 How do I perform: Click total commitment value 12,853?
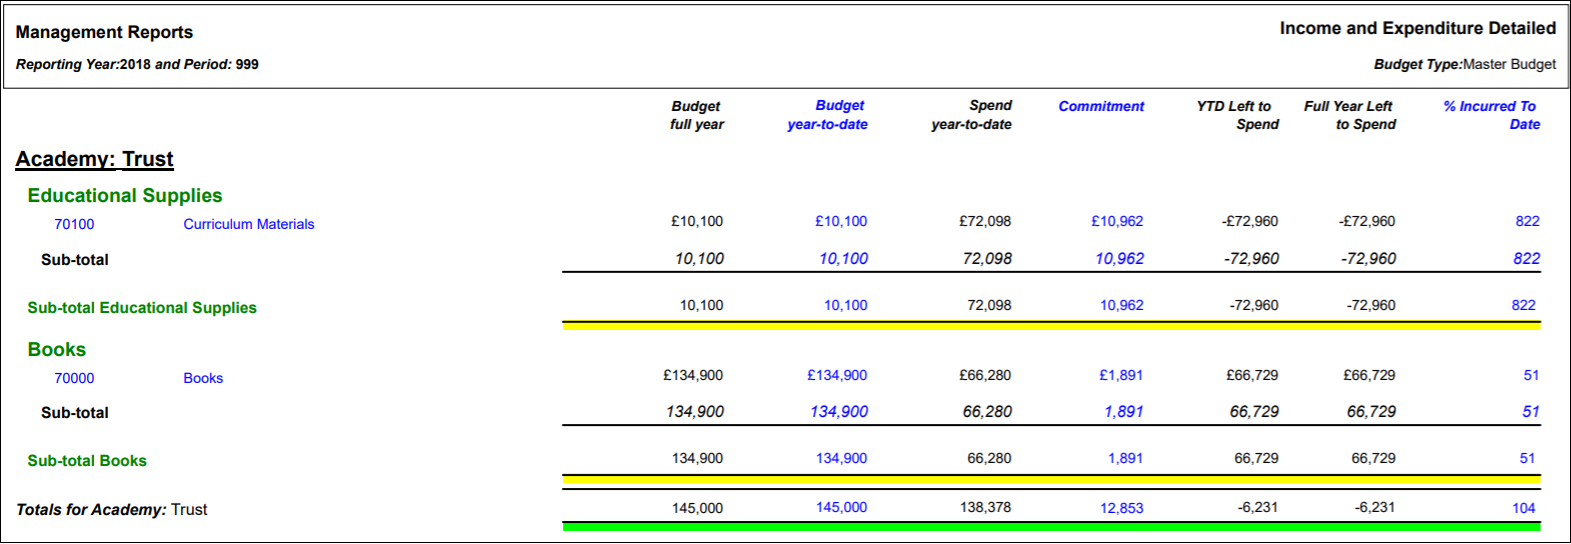[x=1122, y=508]
